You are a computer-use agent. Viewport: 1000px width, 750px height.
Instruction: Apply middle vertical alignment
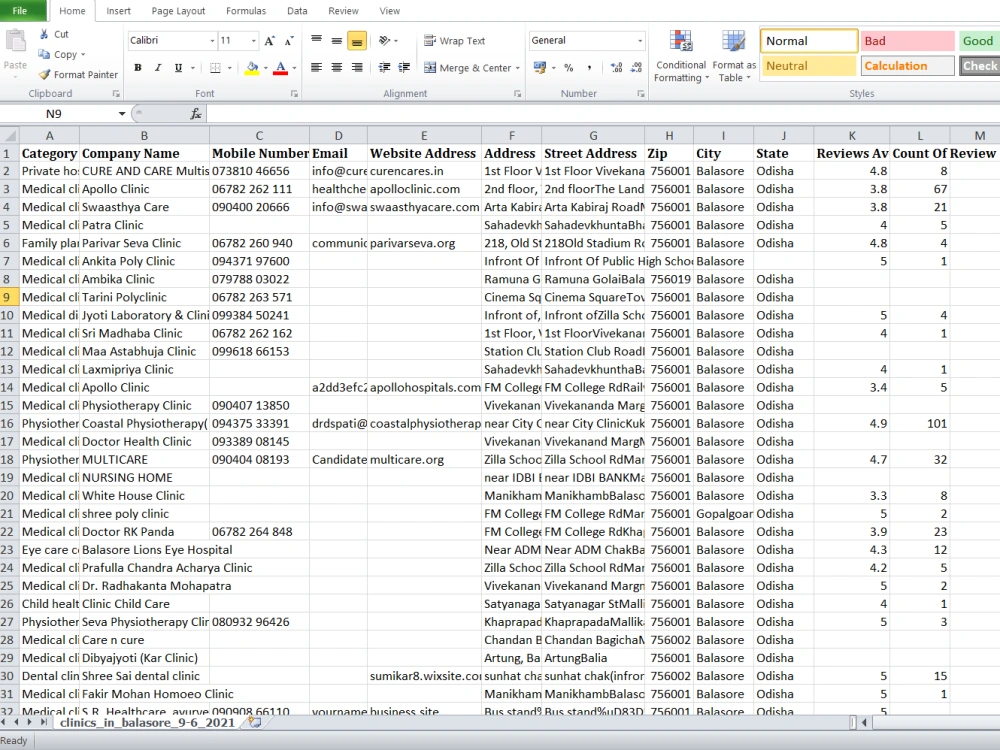point(337,40)
